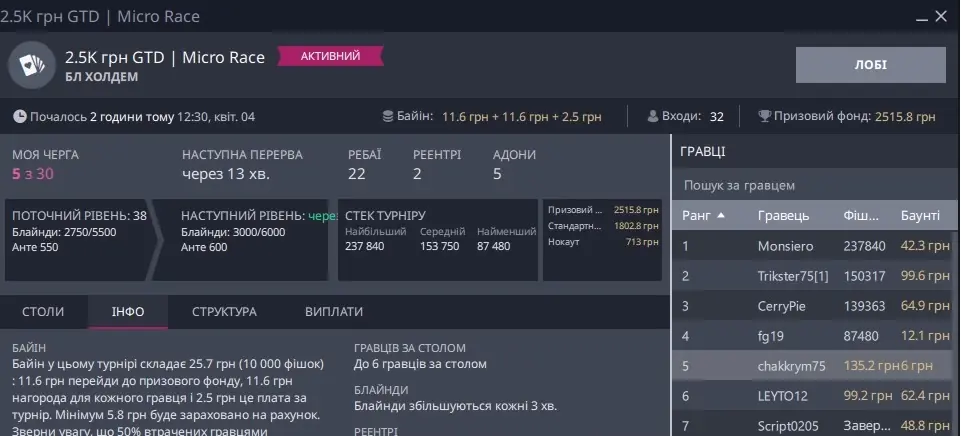Image resolution: width=961 pixels, height=436 pixels.
Task: Click the person icon next to Входи
Action: coord(654,117)
